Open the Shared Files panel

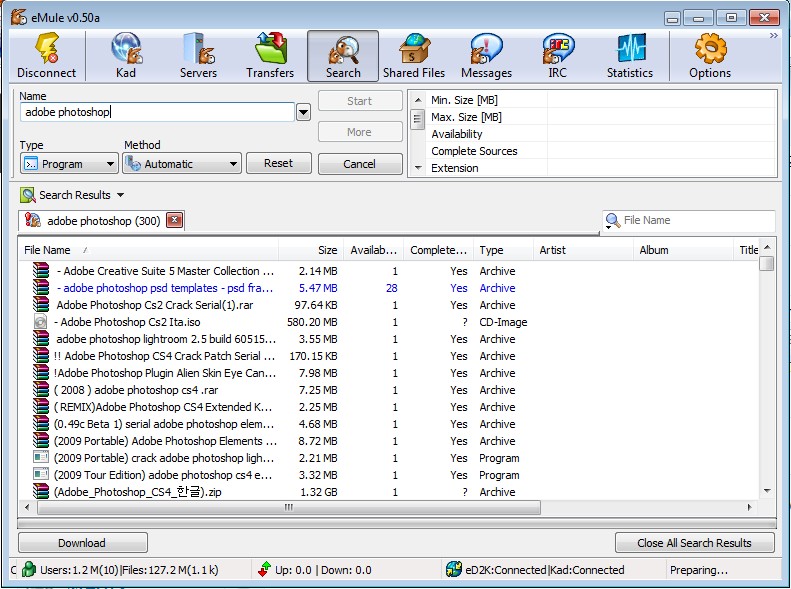tap(414, 56)
